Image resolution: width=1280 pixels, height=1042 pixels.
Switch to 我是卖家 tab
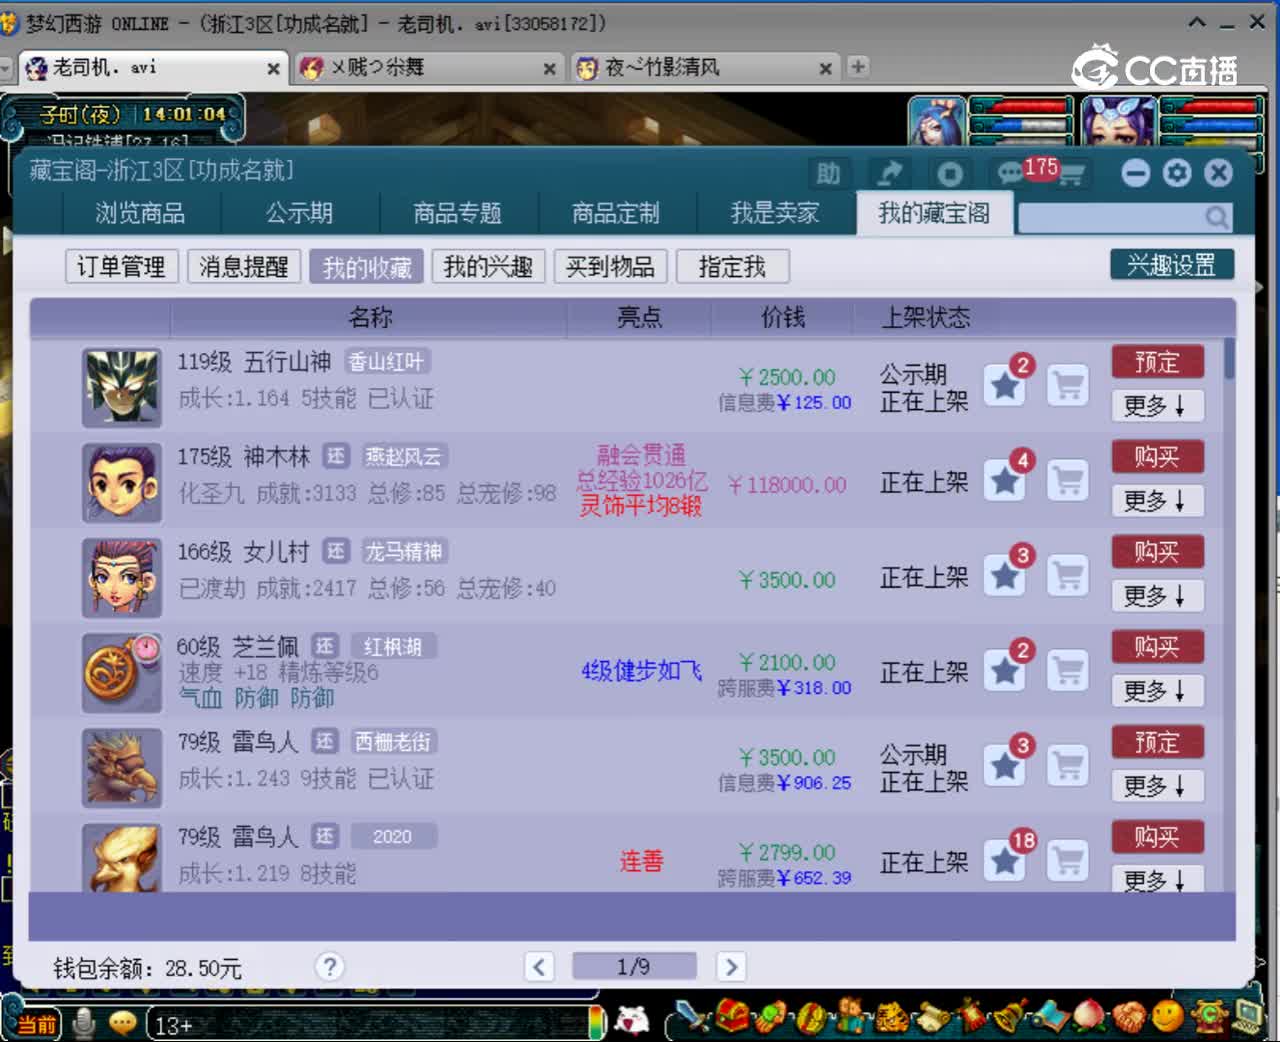point(775,213)
